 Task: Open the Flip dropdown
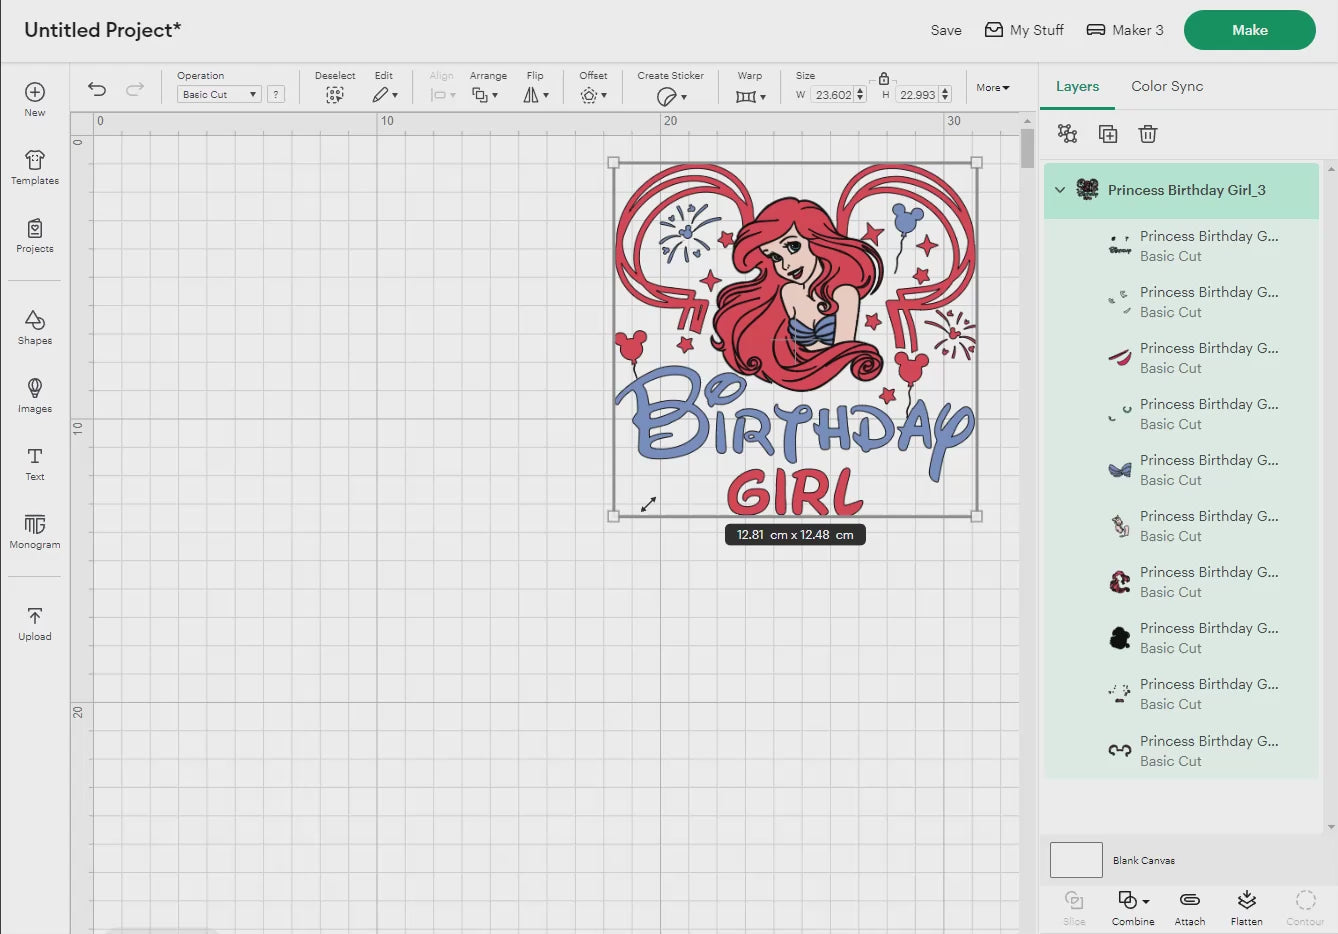click(x=536, y=95)
